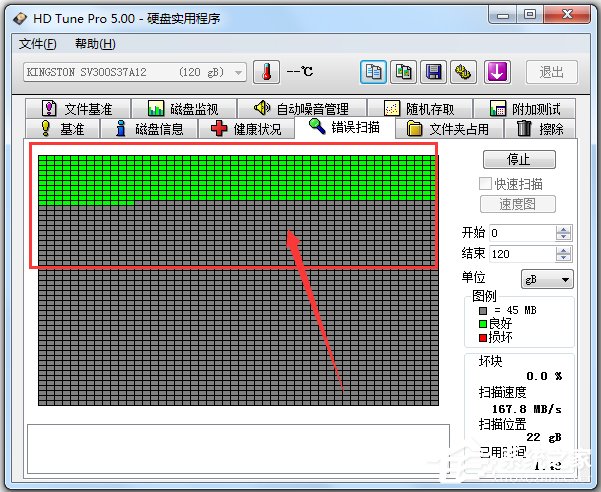Image resolution: width=601 pixels, height=492 pixels.
Task: Click the green 良好 legend swatch
Action: 483,324
